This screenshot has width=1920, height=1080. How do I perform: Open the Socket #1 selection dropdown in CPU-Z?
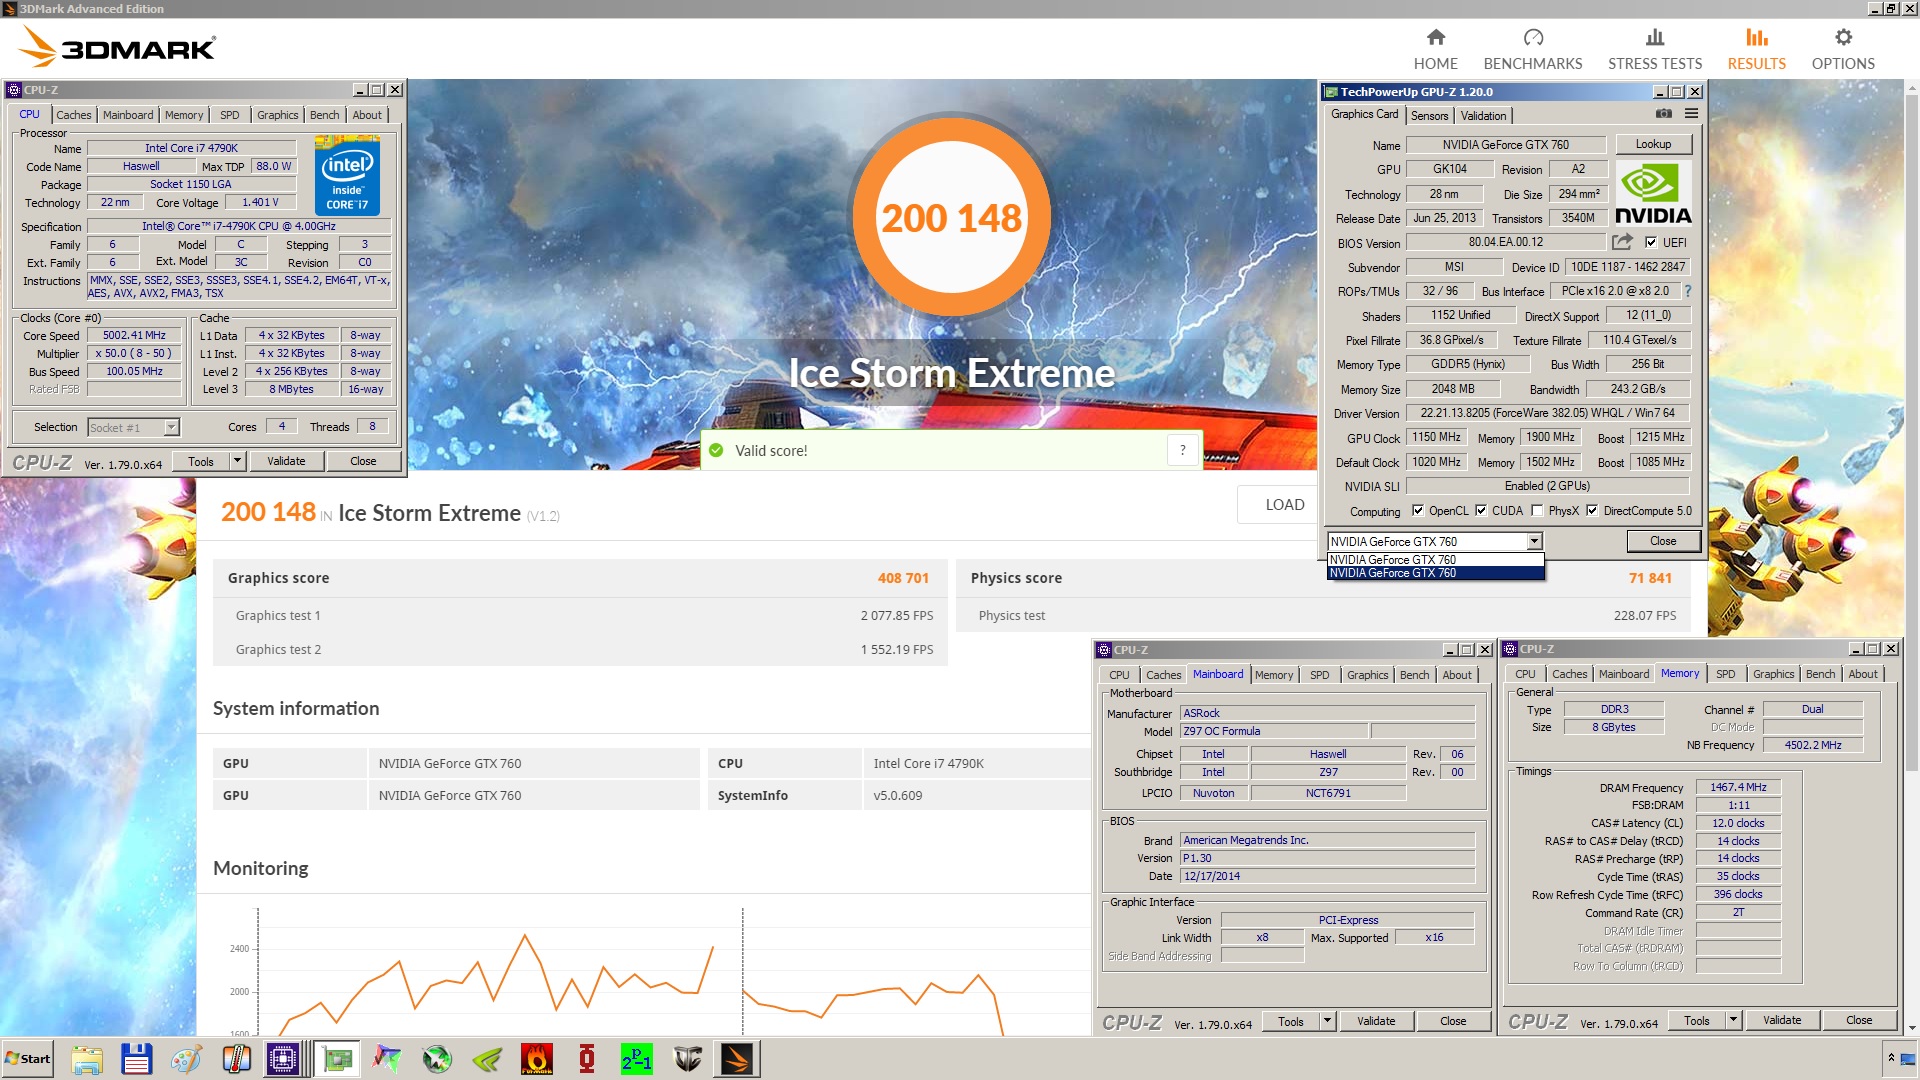pos(133,427)
